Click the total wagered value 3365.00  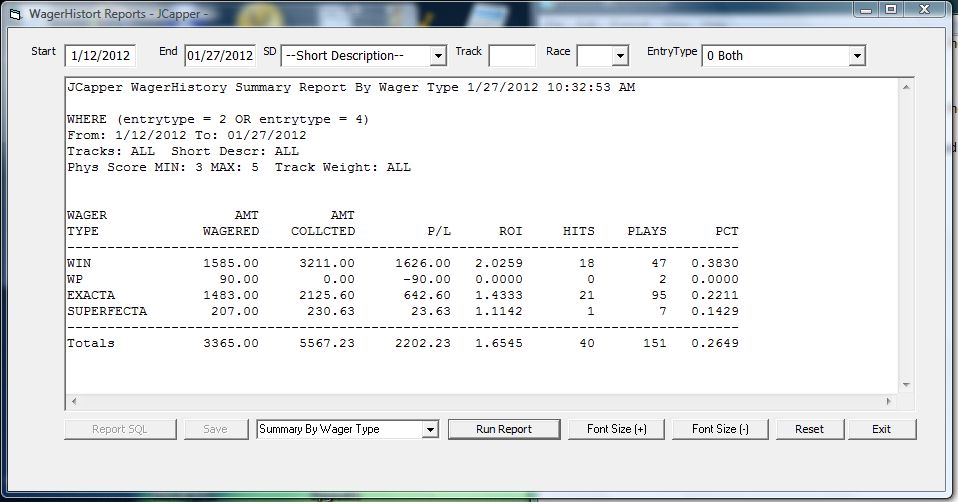point(231,343)
